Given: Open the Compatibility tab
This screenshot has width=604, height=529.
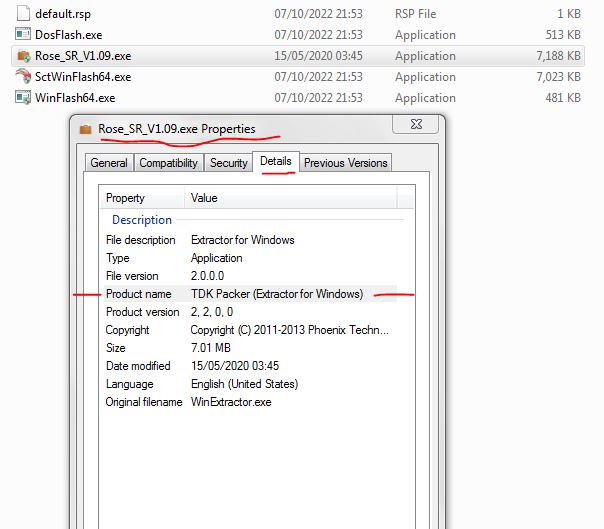Looking at the screenshot, I should 168,163.
